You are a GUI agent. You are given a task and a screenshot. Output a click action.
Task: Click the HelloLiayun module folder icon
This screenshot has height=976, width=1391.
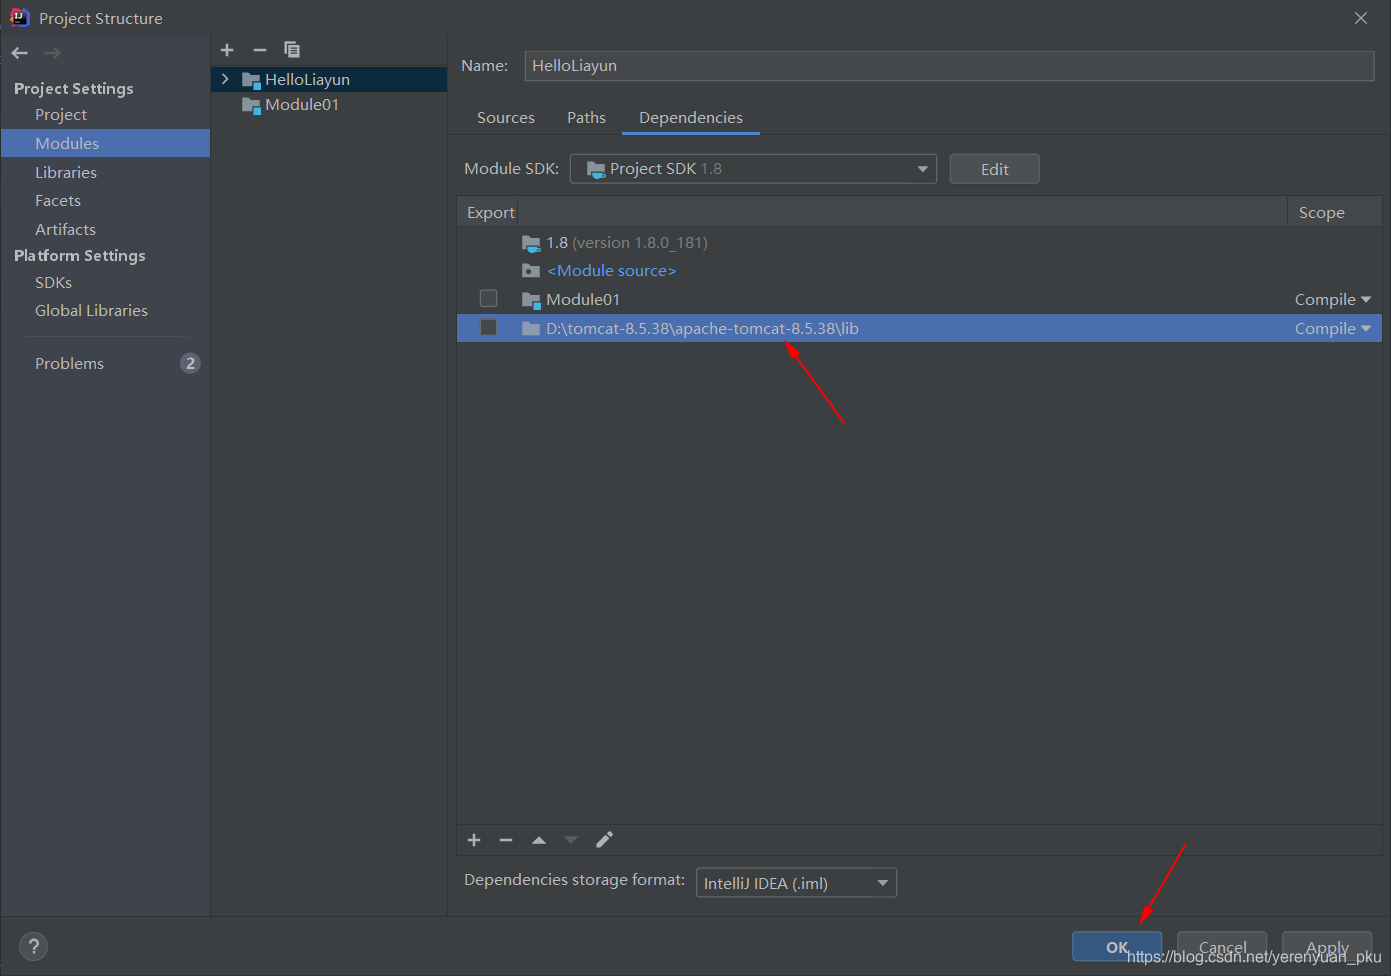251,80
